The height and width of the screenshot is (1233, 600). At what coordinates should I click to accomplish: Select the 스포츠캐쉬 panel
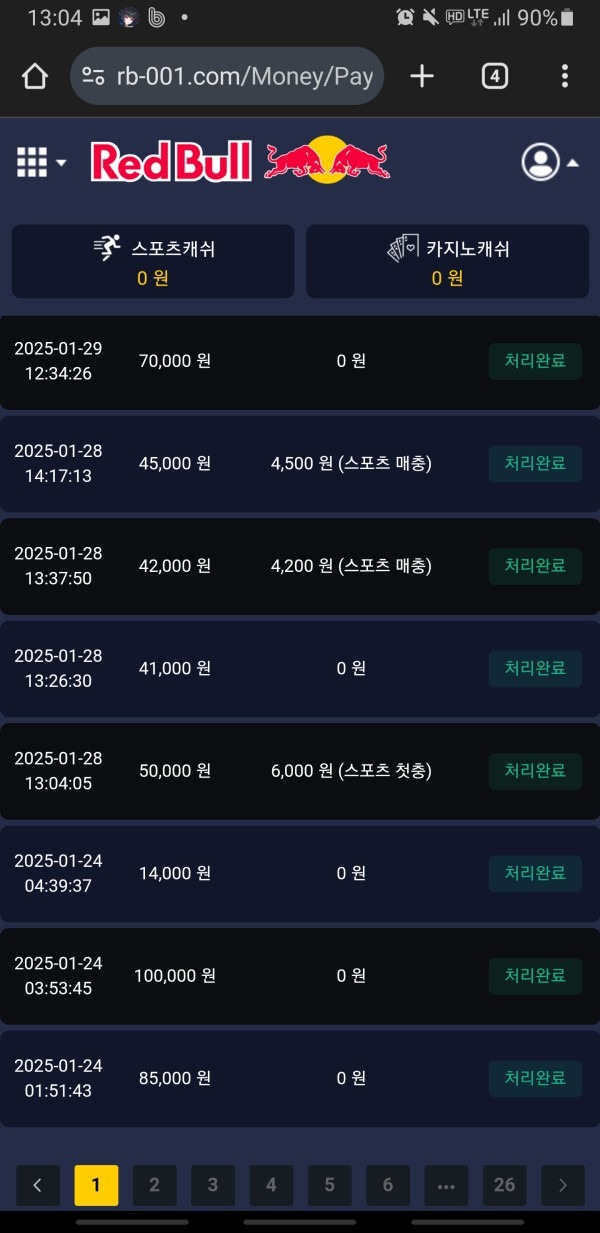coord(152,262)
